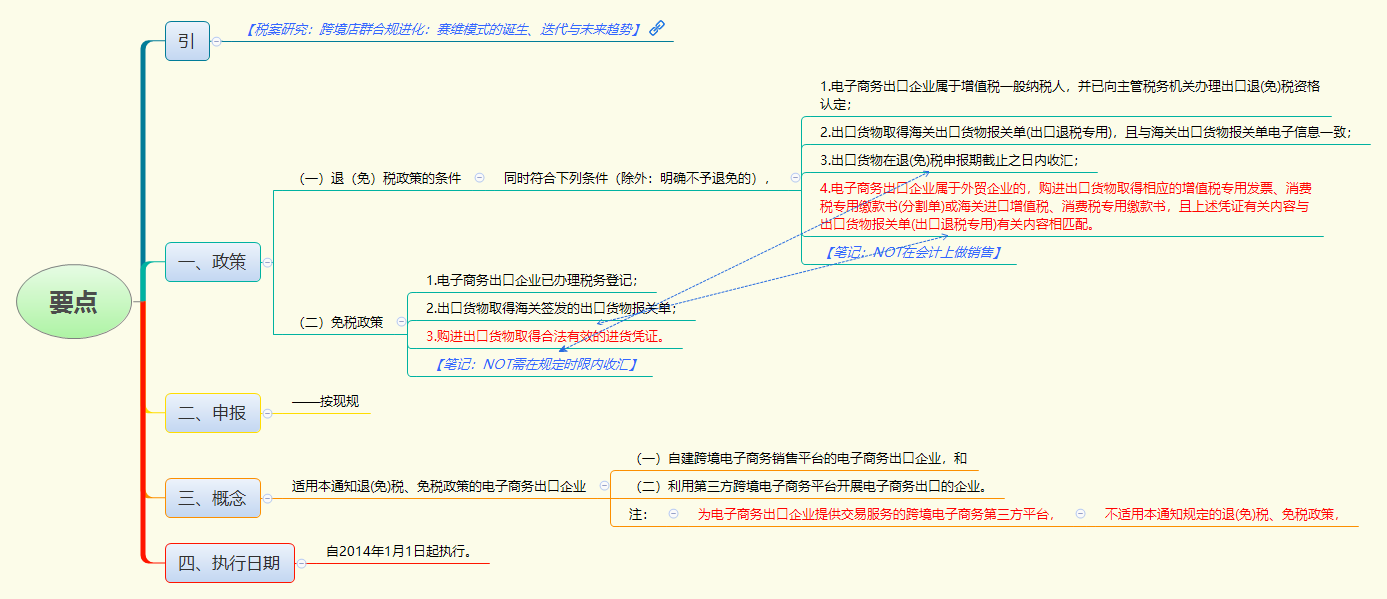Select condition 3.出口货物在退(免)税申报期截止之日内收汇
Image resolution: width=1387 pixels, height=599 pixels.
click(x=948, y=159)
